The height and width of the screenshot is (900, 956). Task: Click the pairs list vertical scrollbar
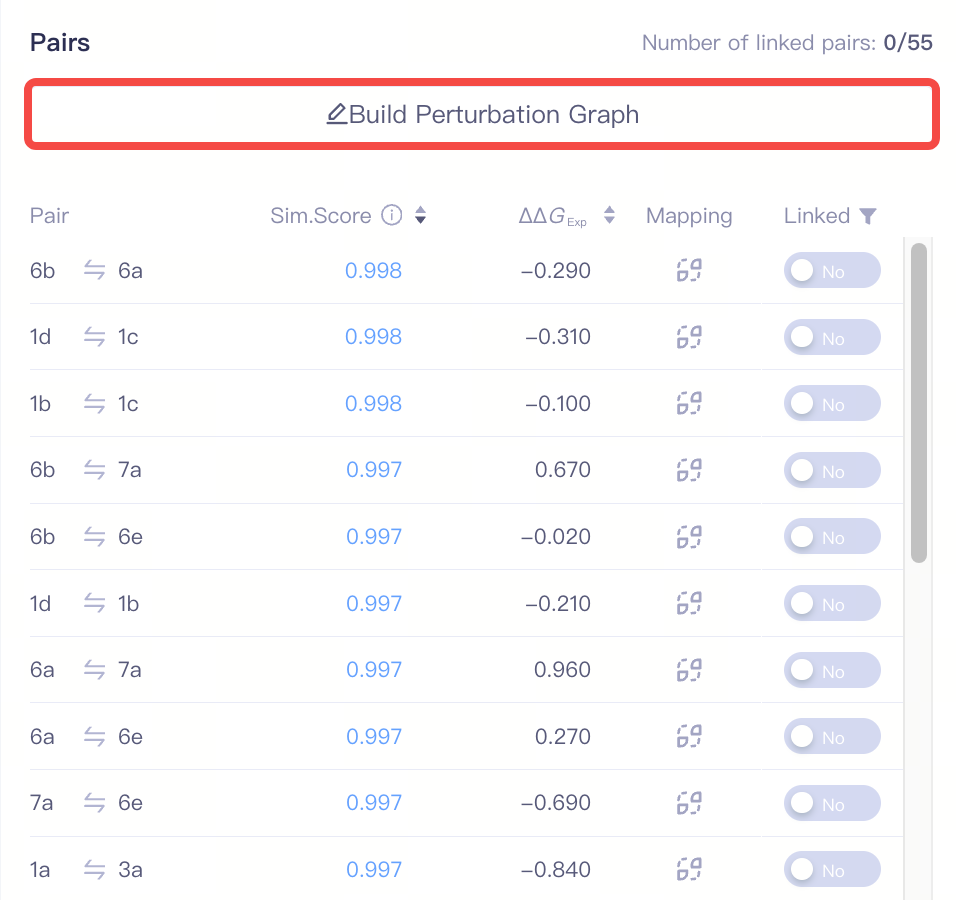coord(919,403)
